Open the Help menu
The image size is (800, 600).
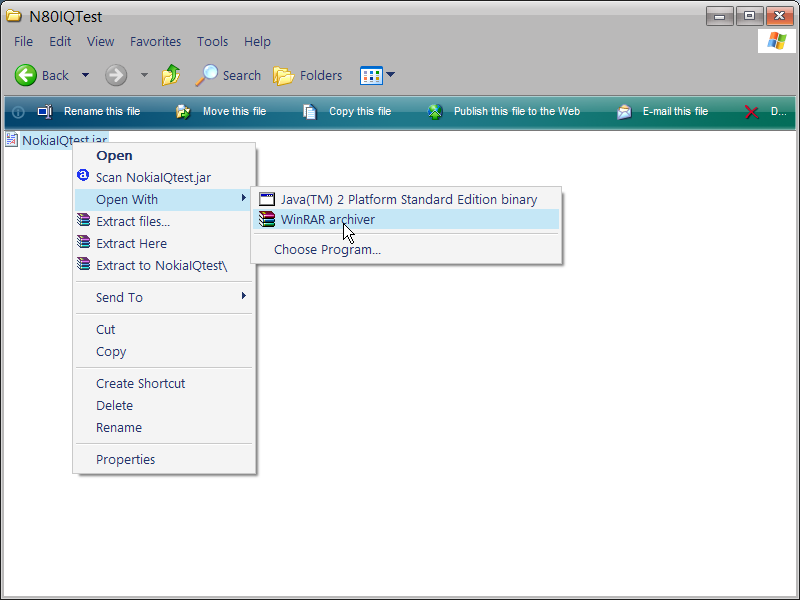point(257,41)
